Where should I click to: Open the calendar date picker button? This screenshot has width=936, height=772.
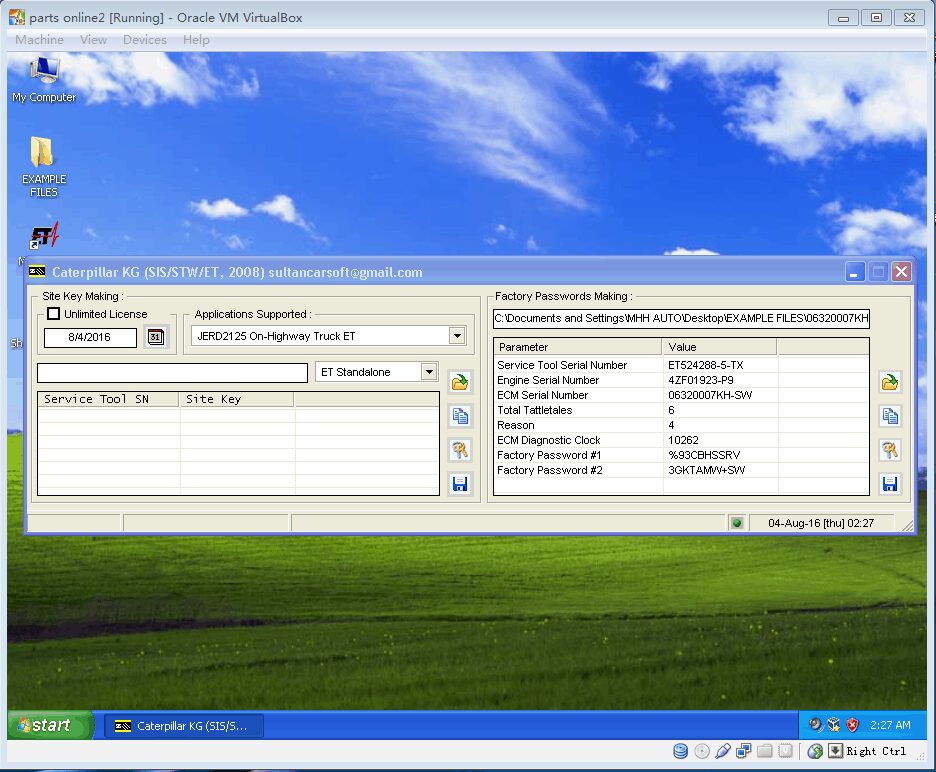pos(156,337)
